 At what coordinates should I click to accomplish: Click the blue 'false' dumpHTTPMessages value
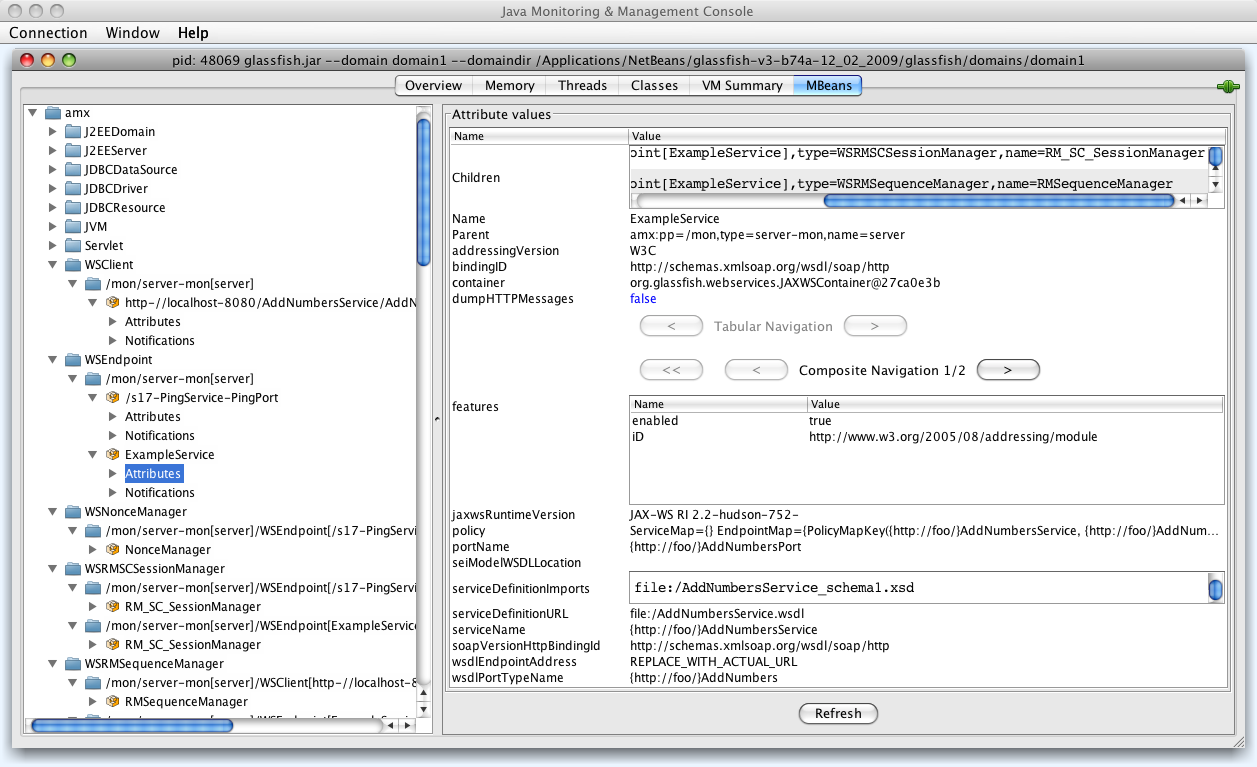[x=643, y=299]
